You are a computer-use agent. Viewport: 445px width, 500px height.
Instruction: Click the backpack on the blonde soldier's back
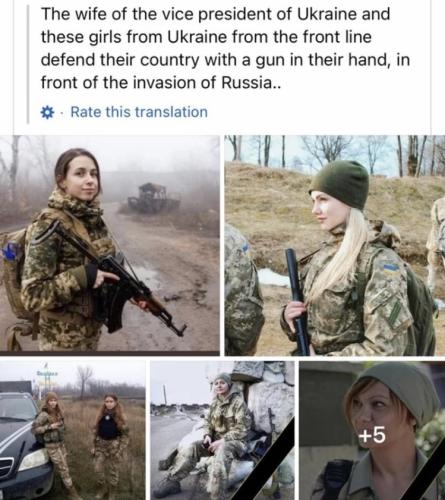pyautogui.click(x=421, y=305)
